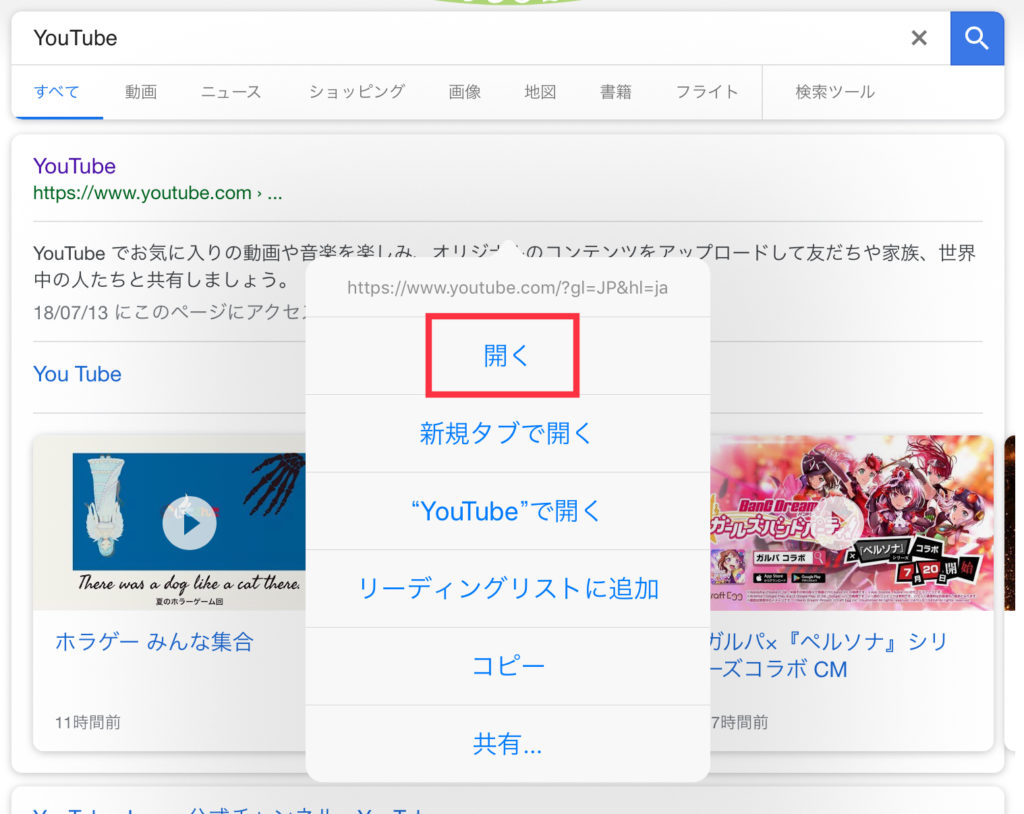Click the popup's youtube.com/?gl=JP&hl=ja URL text

pyautogui.click(x=507, y=287)
